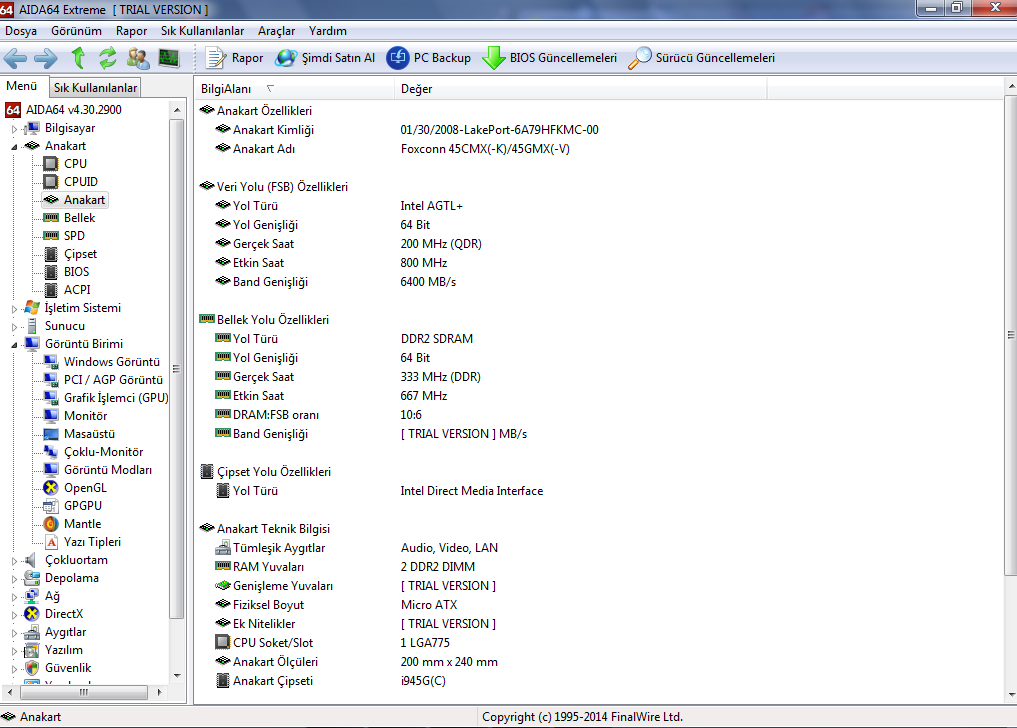Select OpenGL tree item
The height and width of the screenshot is (728, 1017).
tap(85, 488)
